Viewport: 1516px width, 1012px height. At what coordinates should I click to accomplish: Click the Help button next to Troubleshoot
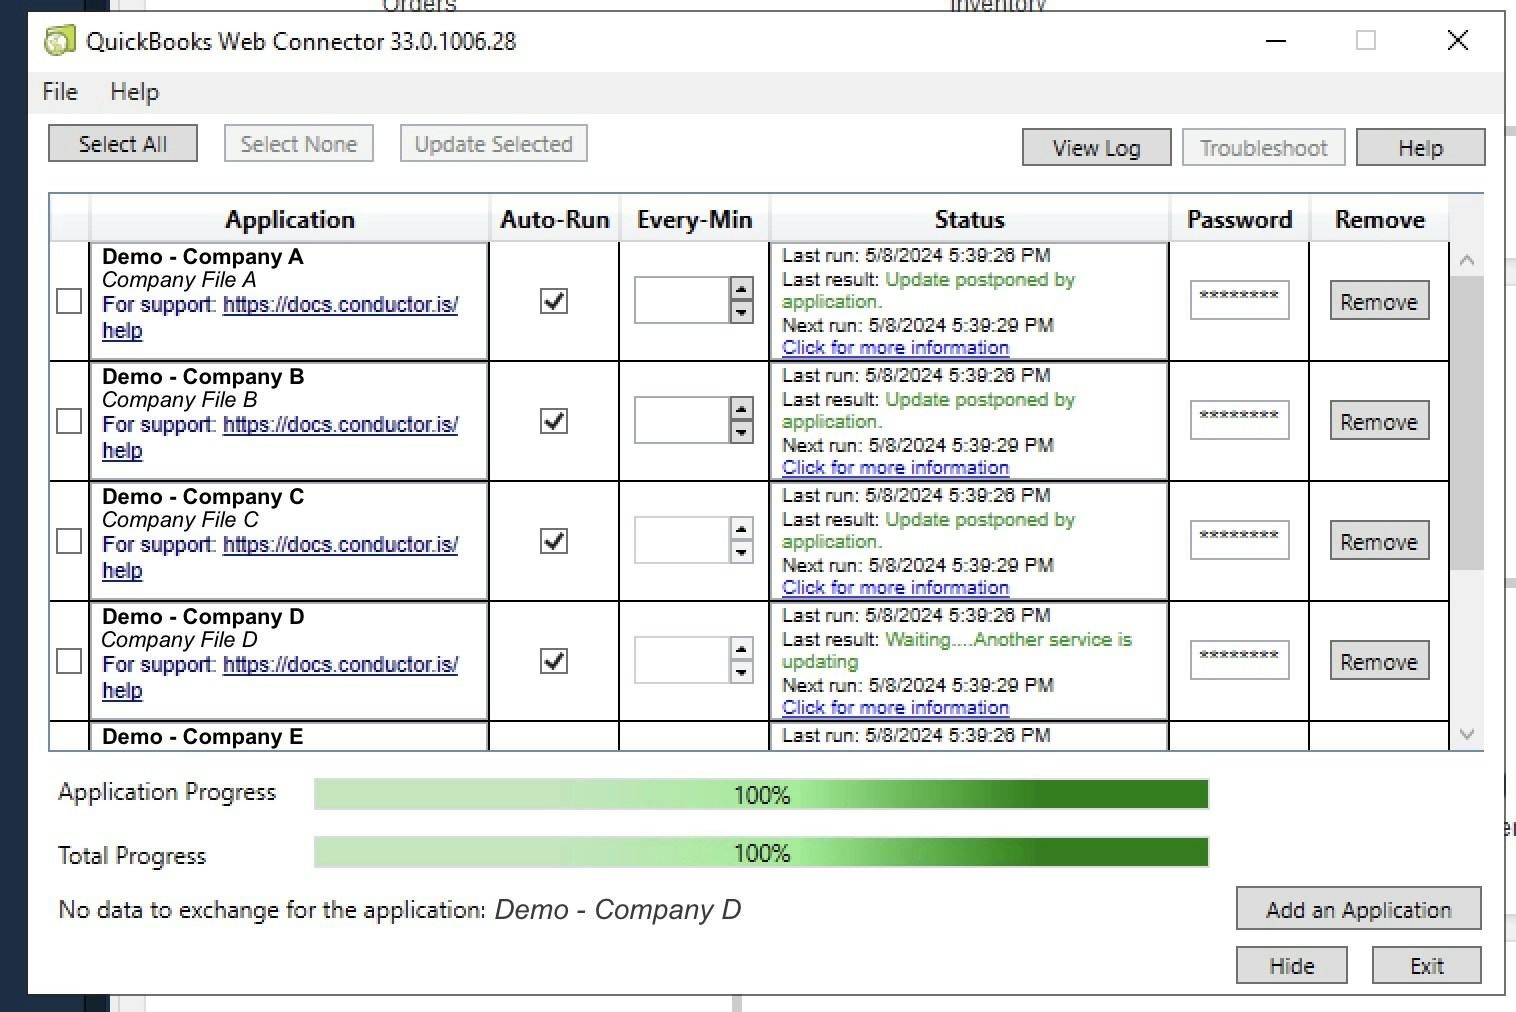tap(1420, 148)
